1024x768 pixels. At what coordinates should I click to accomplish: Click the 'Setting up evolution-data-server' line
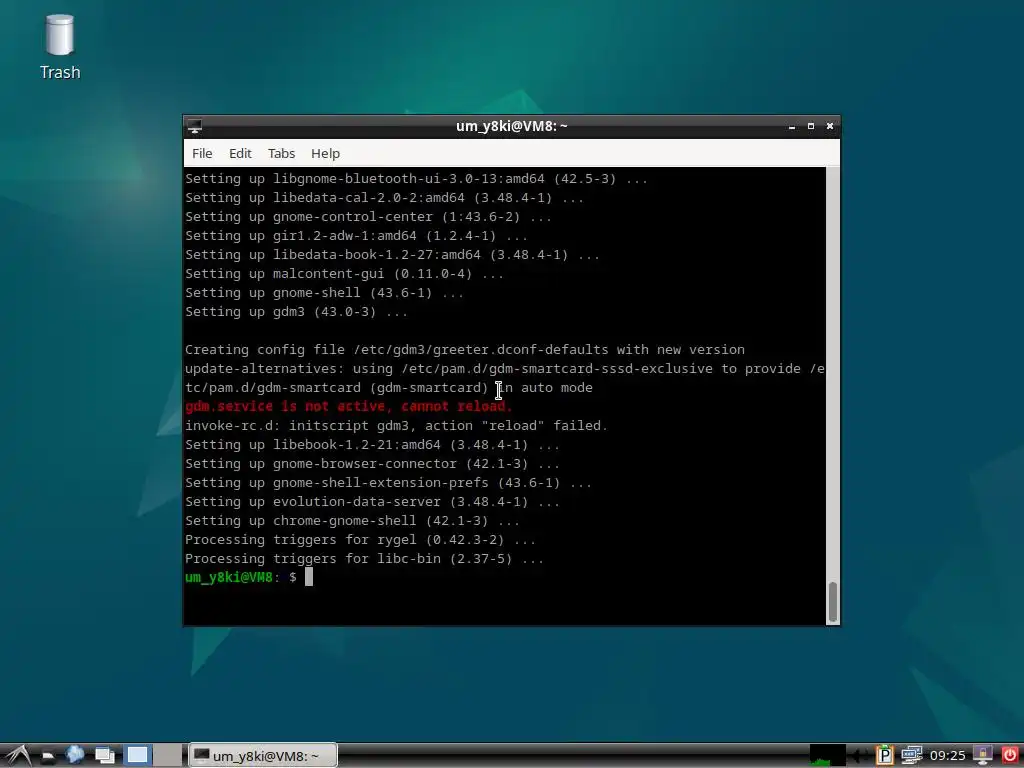(x=372, y=502)
